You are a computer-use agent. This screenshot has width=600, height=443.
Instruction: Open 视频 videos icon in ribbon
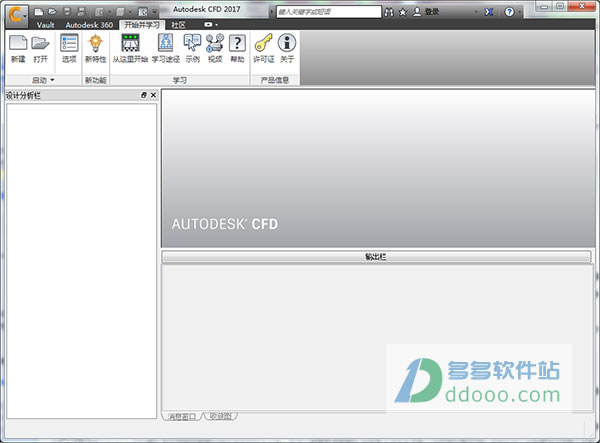[x=215, y=49]
